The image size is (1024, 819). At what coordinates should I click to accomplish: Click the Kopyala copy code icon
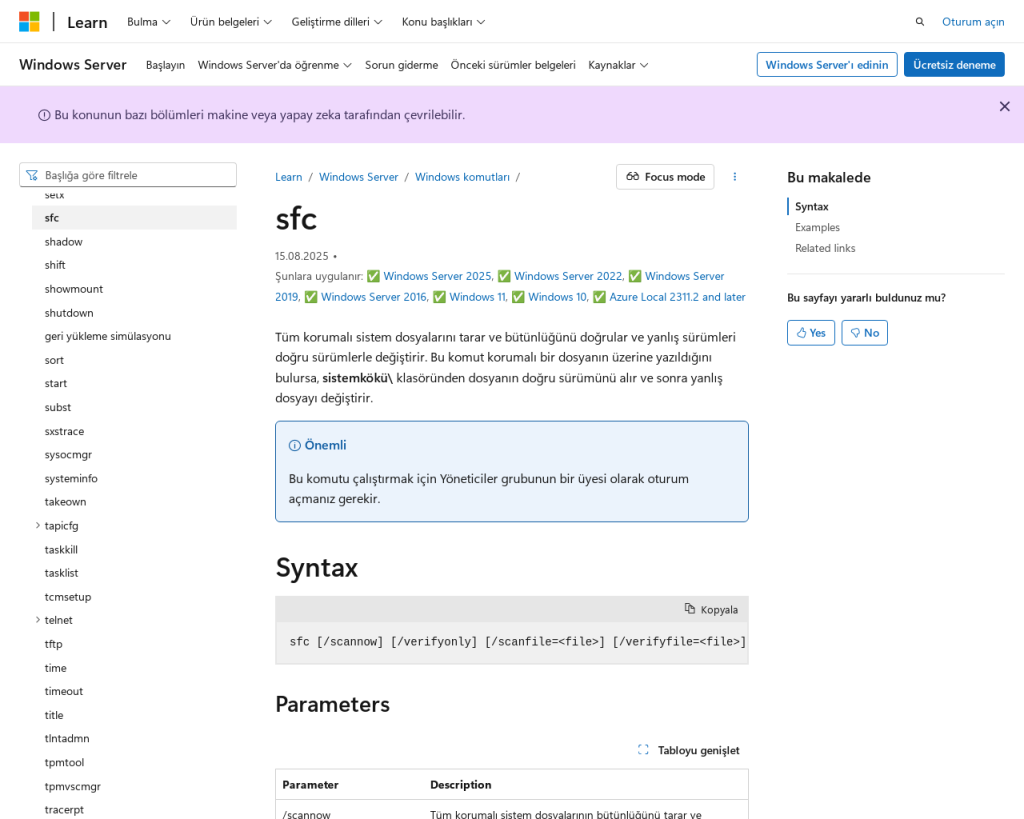[x=690, y=609]
